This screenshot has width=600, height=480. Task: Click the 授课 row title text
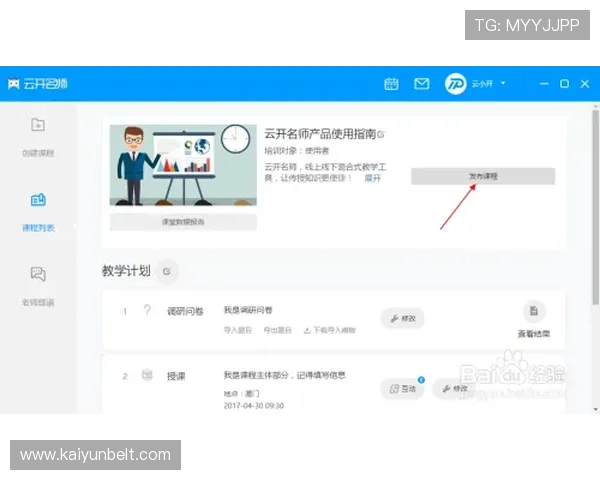coord(176,376)
